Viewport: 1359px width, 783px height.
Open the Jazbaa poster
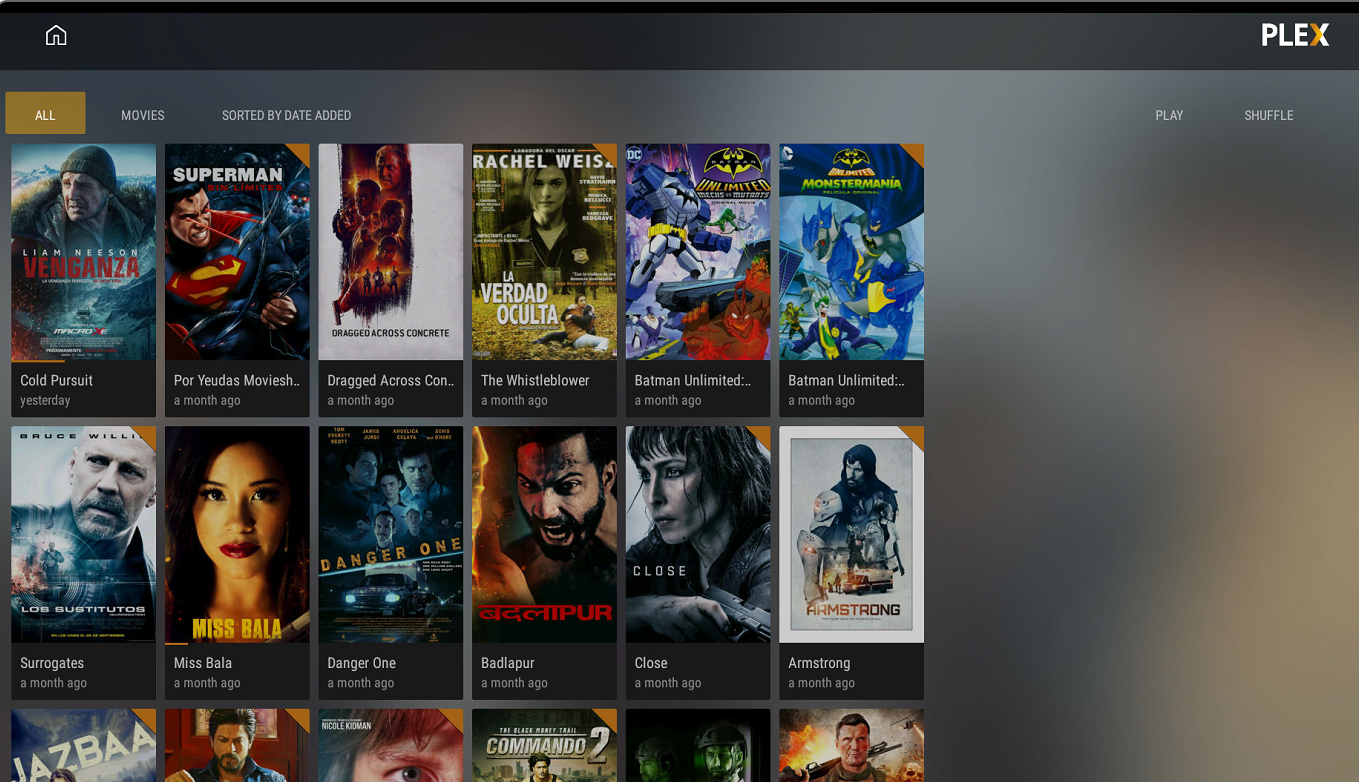[x=83, y=746]
